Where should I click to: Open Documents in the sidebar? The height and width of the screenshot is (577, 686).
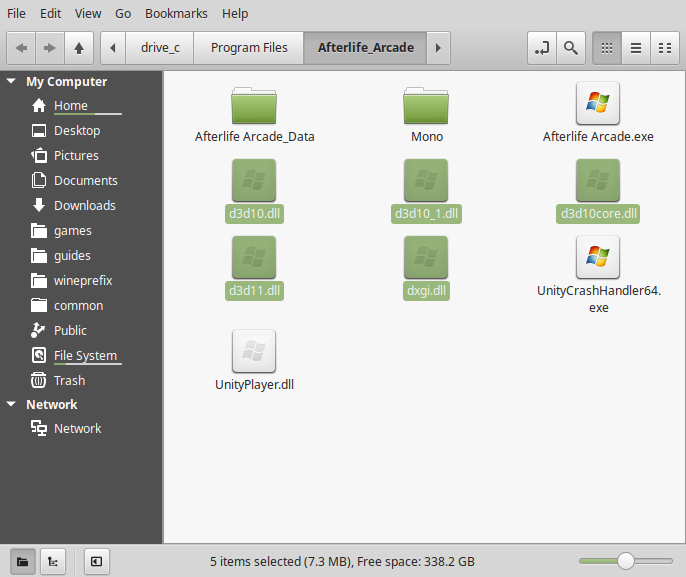[81, 180]
